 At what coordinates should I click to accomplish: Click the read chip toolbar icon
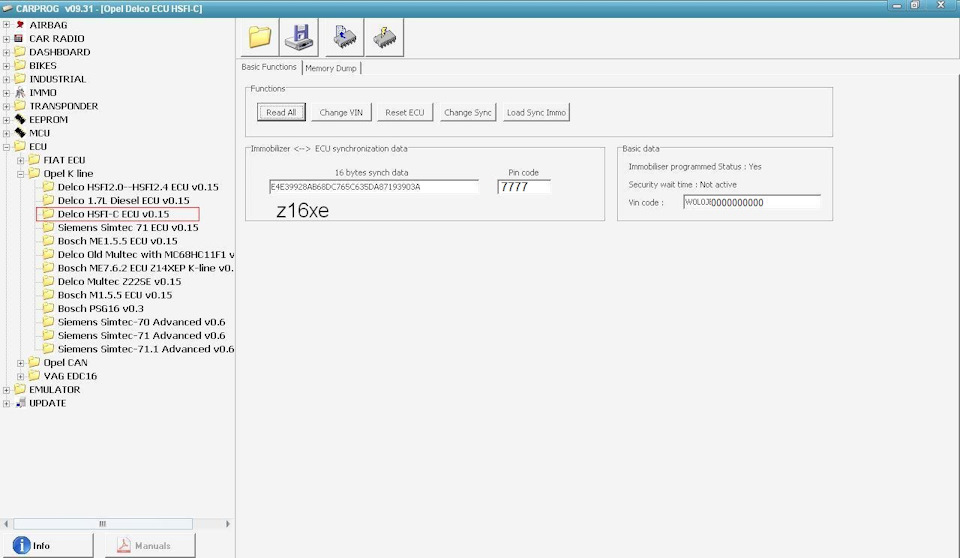(345, 37)
